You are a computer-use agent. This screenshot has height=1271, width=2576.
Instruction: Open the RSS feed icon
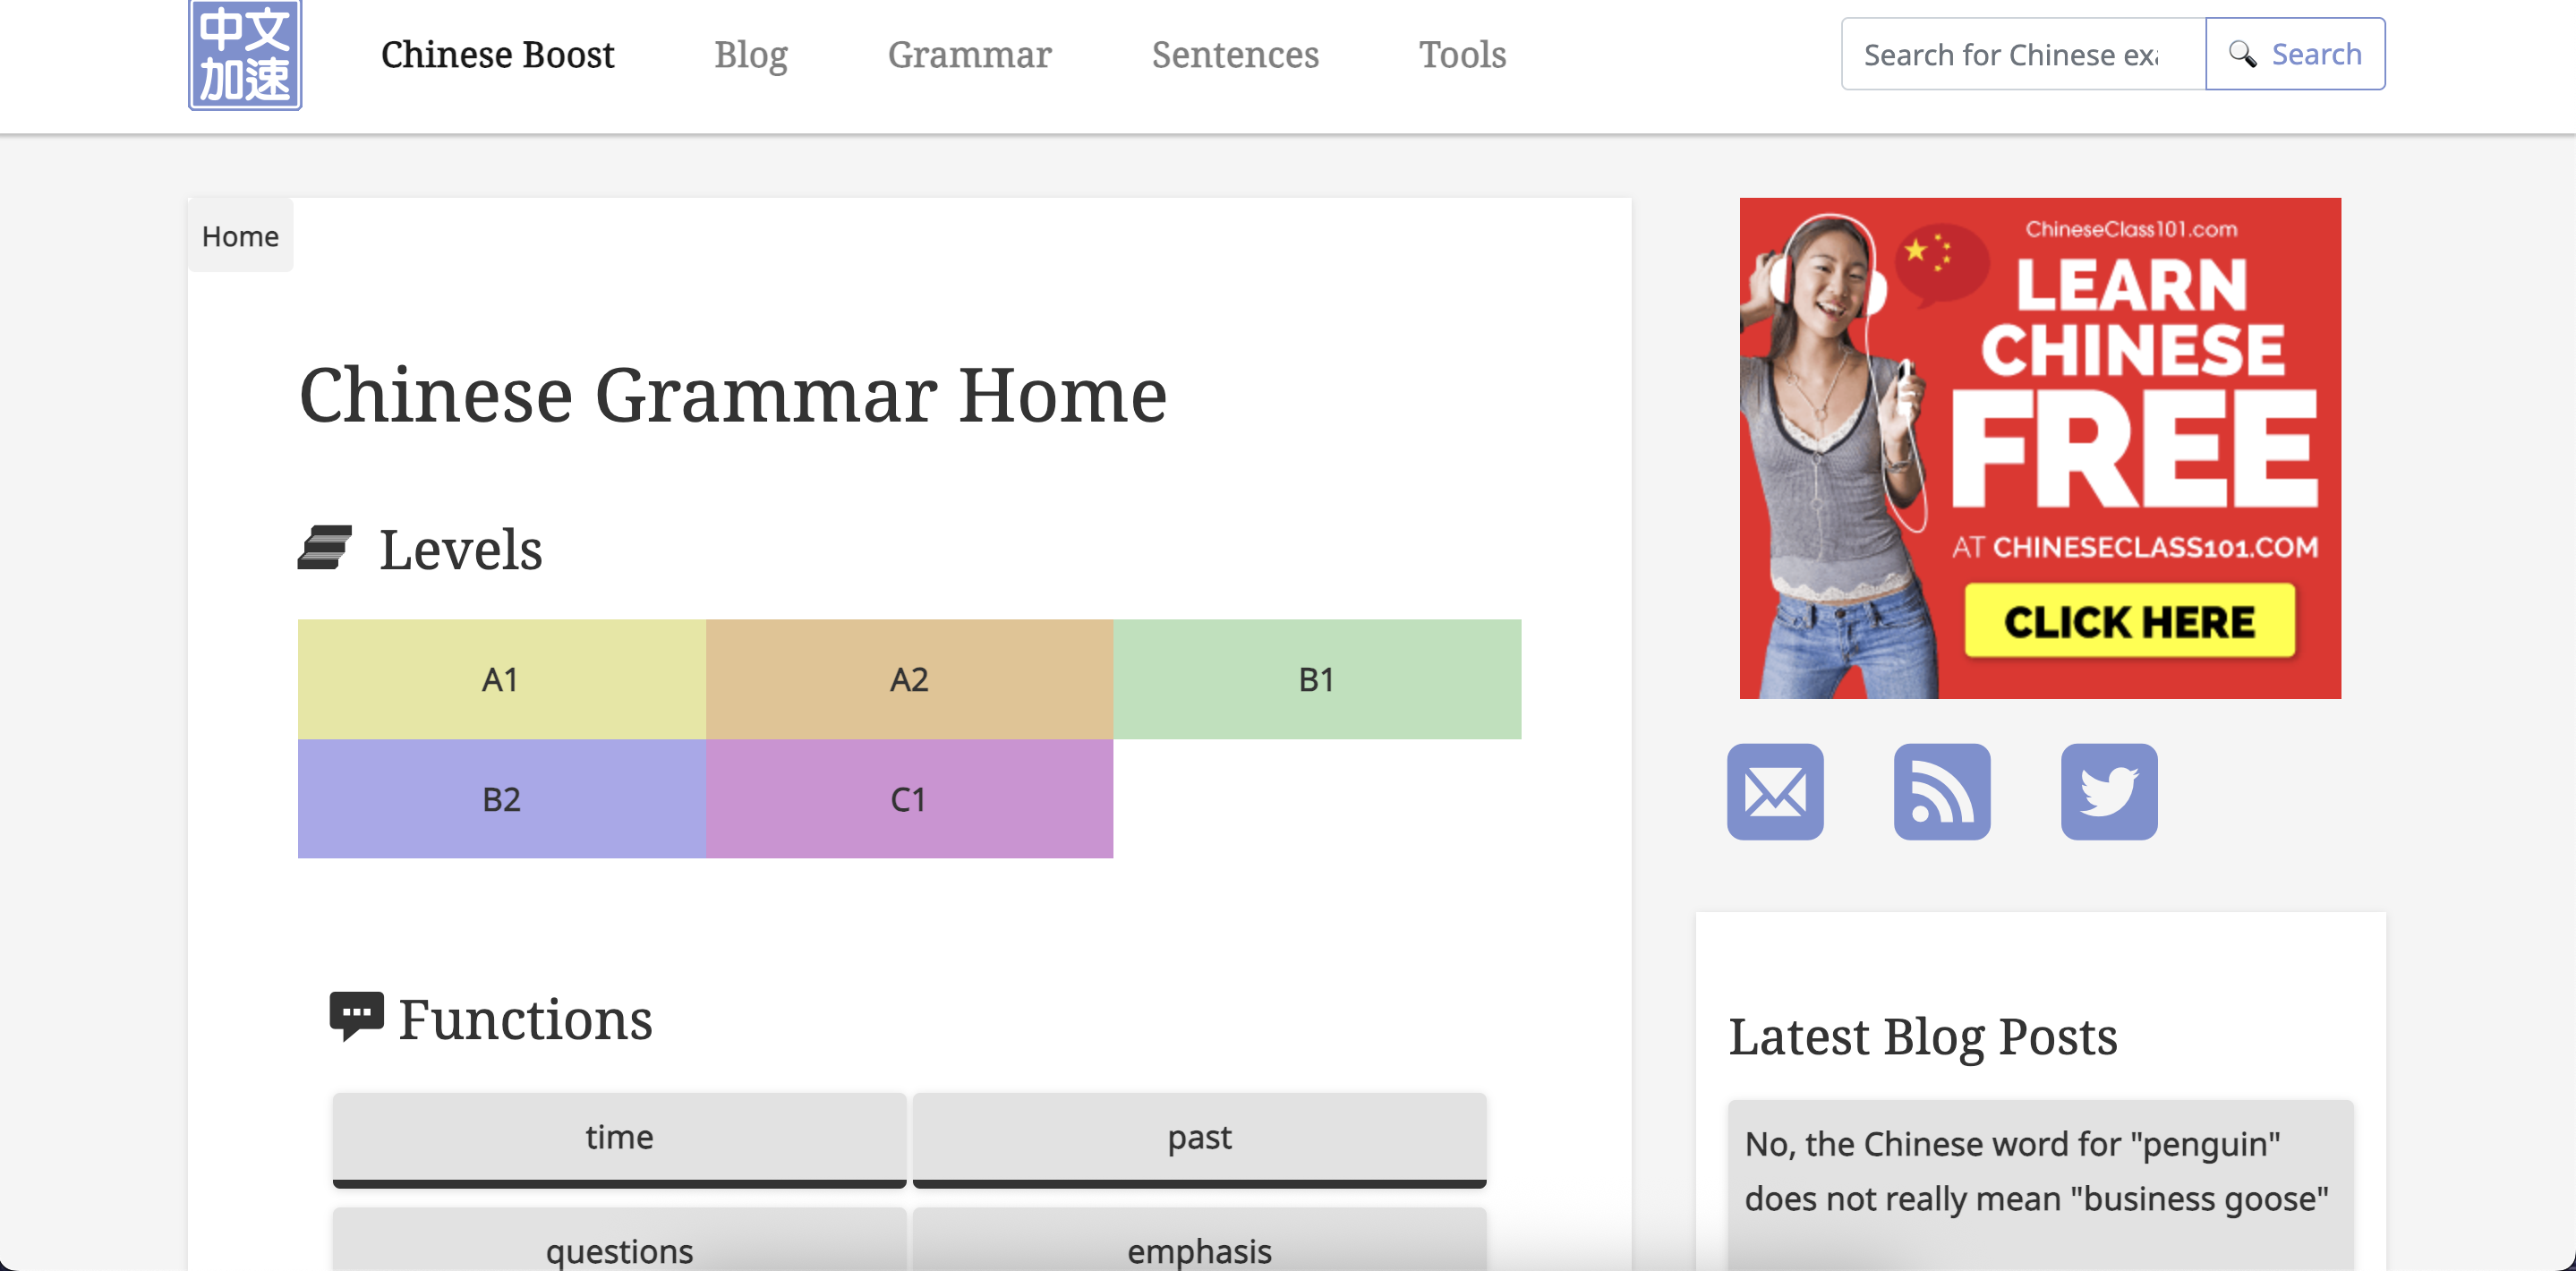[1942, 791]
